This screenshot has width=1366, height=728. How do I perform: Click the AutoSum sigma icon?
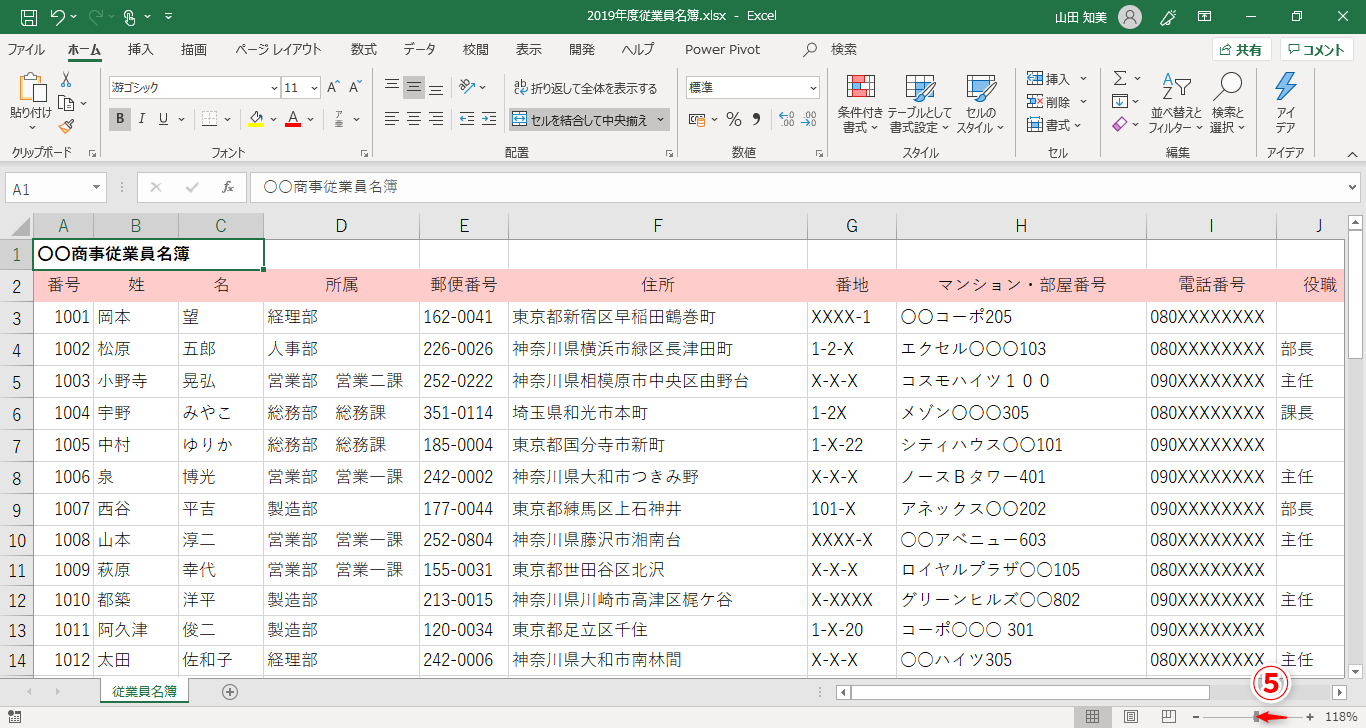[1120, 78]
